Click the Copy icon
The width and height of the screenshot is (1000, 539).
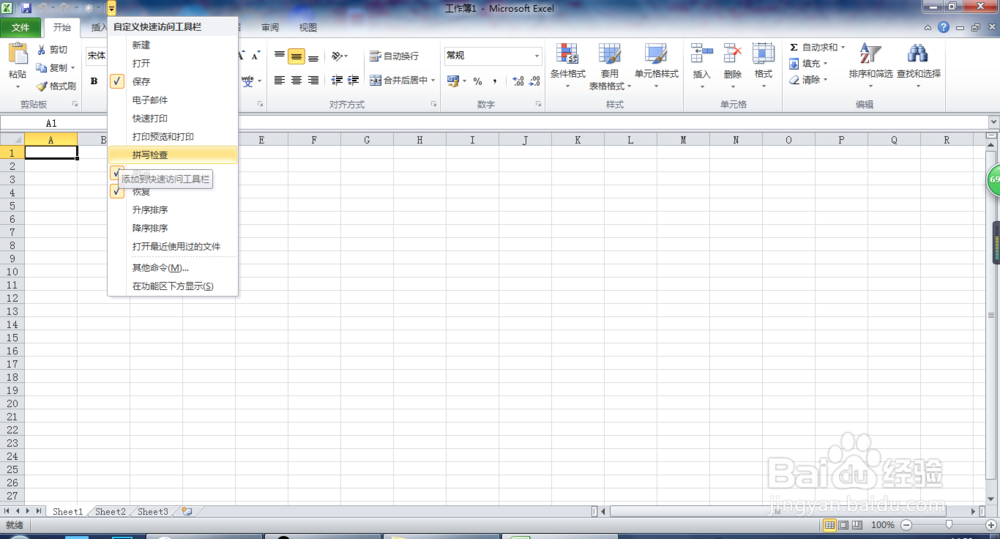pyautogui.click(x=41, y=67)
